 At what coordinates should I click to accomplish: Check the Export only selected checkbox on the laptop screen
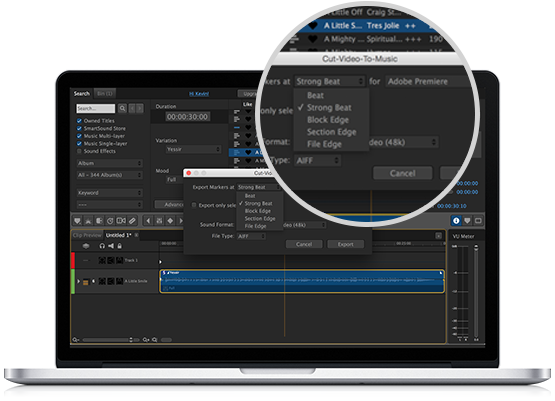click(194, 205)
